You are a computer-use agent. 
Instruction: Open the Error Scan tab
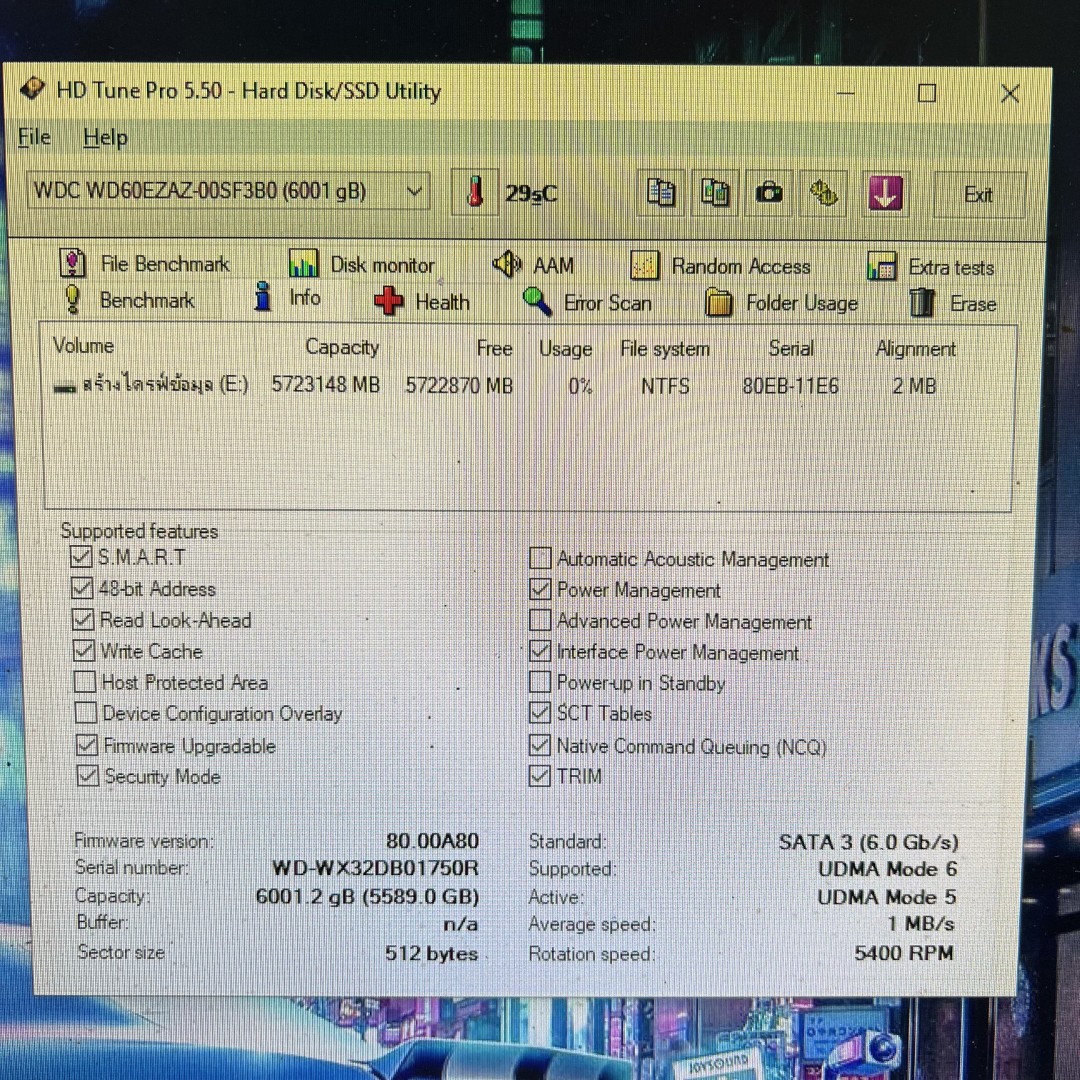[588, 302]
